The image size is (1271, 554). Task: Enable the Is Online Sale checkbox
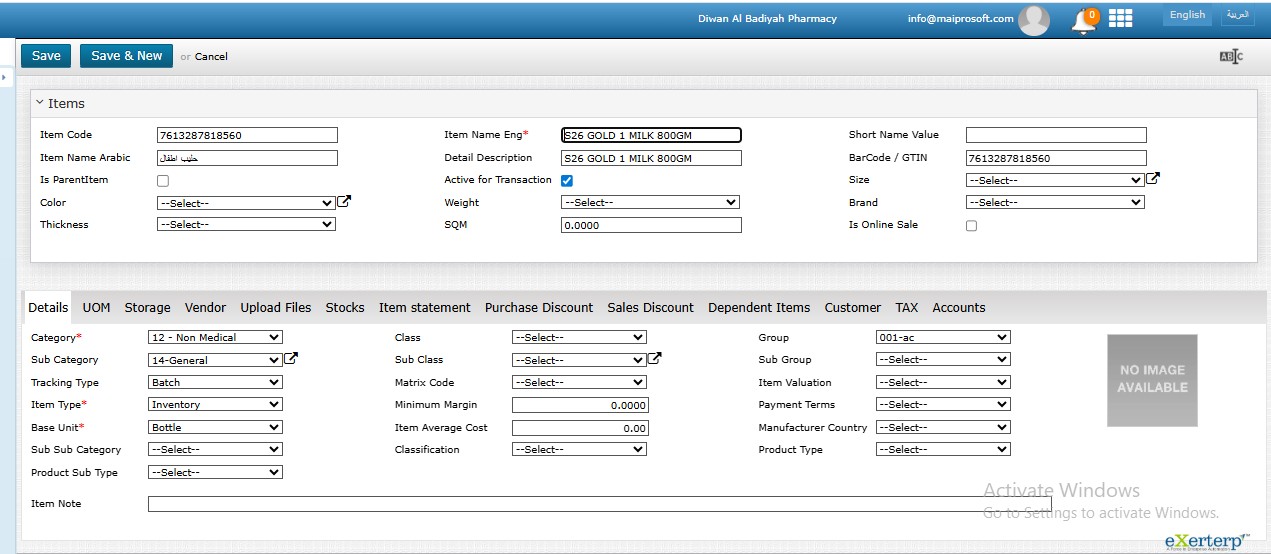coord(971,226)
